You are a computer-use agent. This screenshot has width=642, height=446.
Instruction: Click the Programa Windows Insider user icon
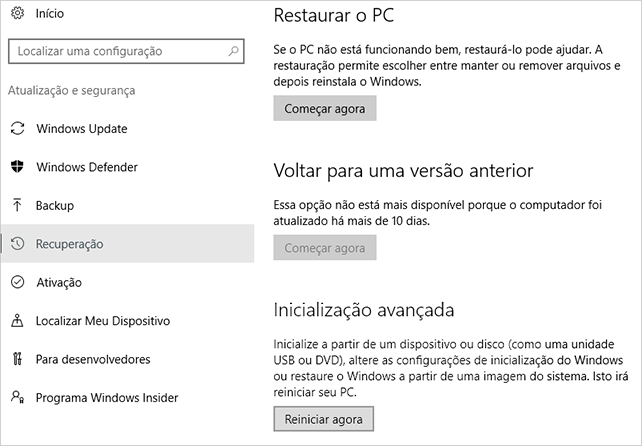click(x=17, y=397)
